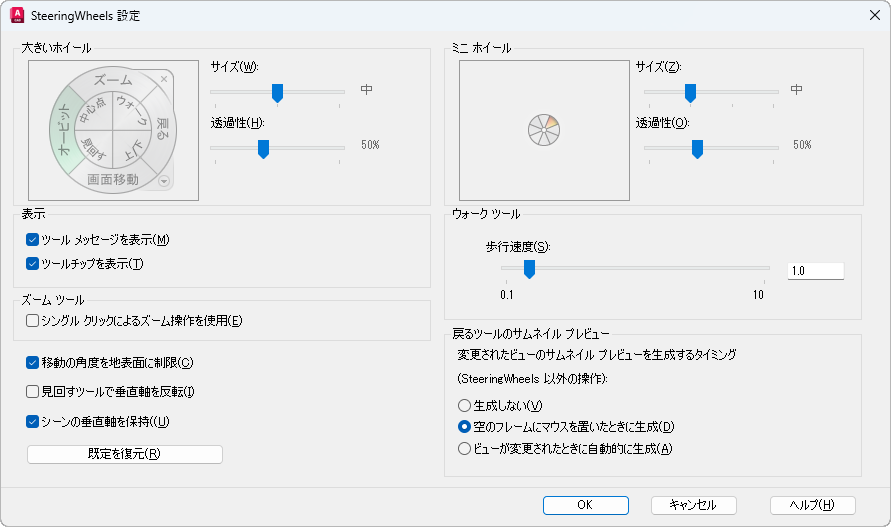Screen dimensions: 891x527
Task: Click the small x icon in big wheel preview
Action: pos(164,79)
